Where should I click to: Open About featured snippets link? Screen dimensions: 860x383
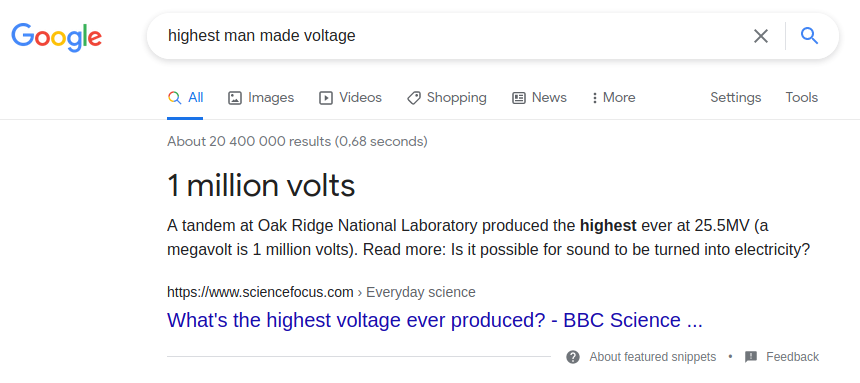point(653,357)
